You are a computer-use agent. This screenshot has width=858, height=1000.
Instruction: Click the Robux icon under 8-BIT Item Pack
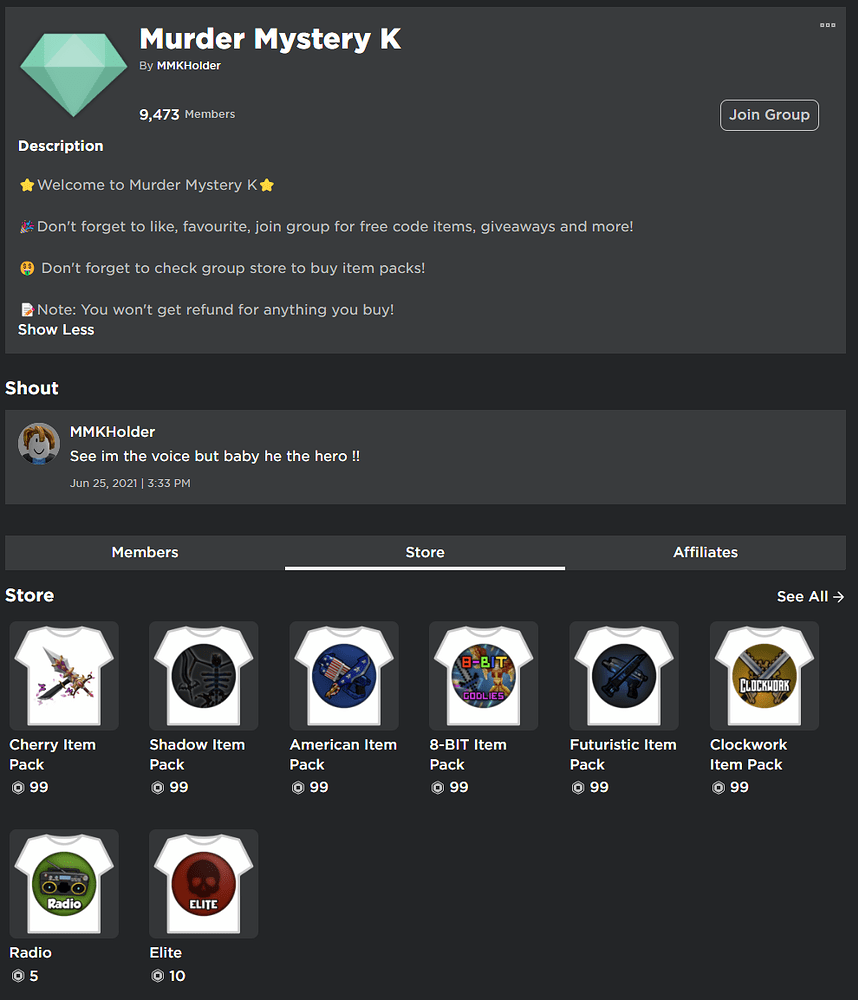[x=437, y=787]
